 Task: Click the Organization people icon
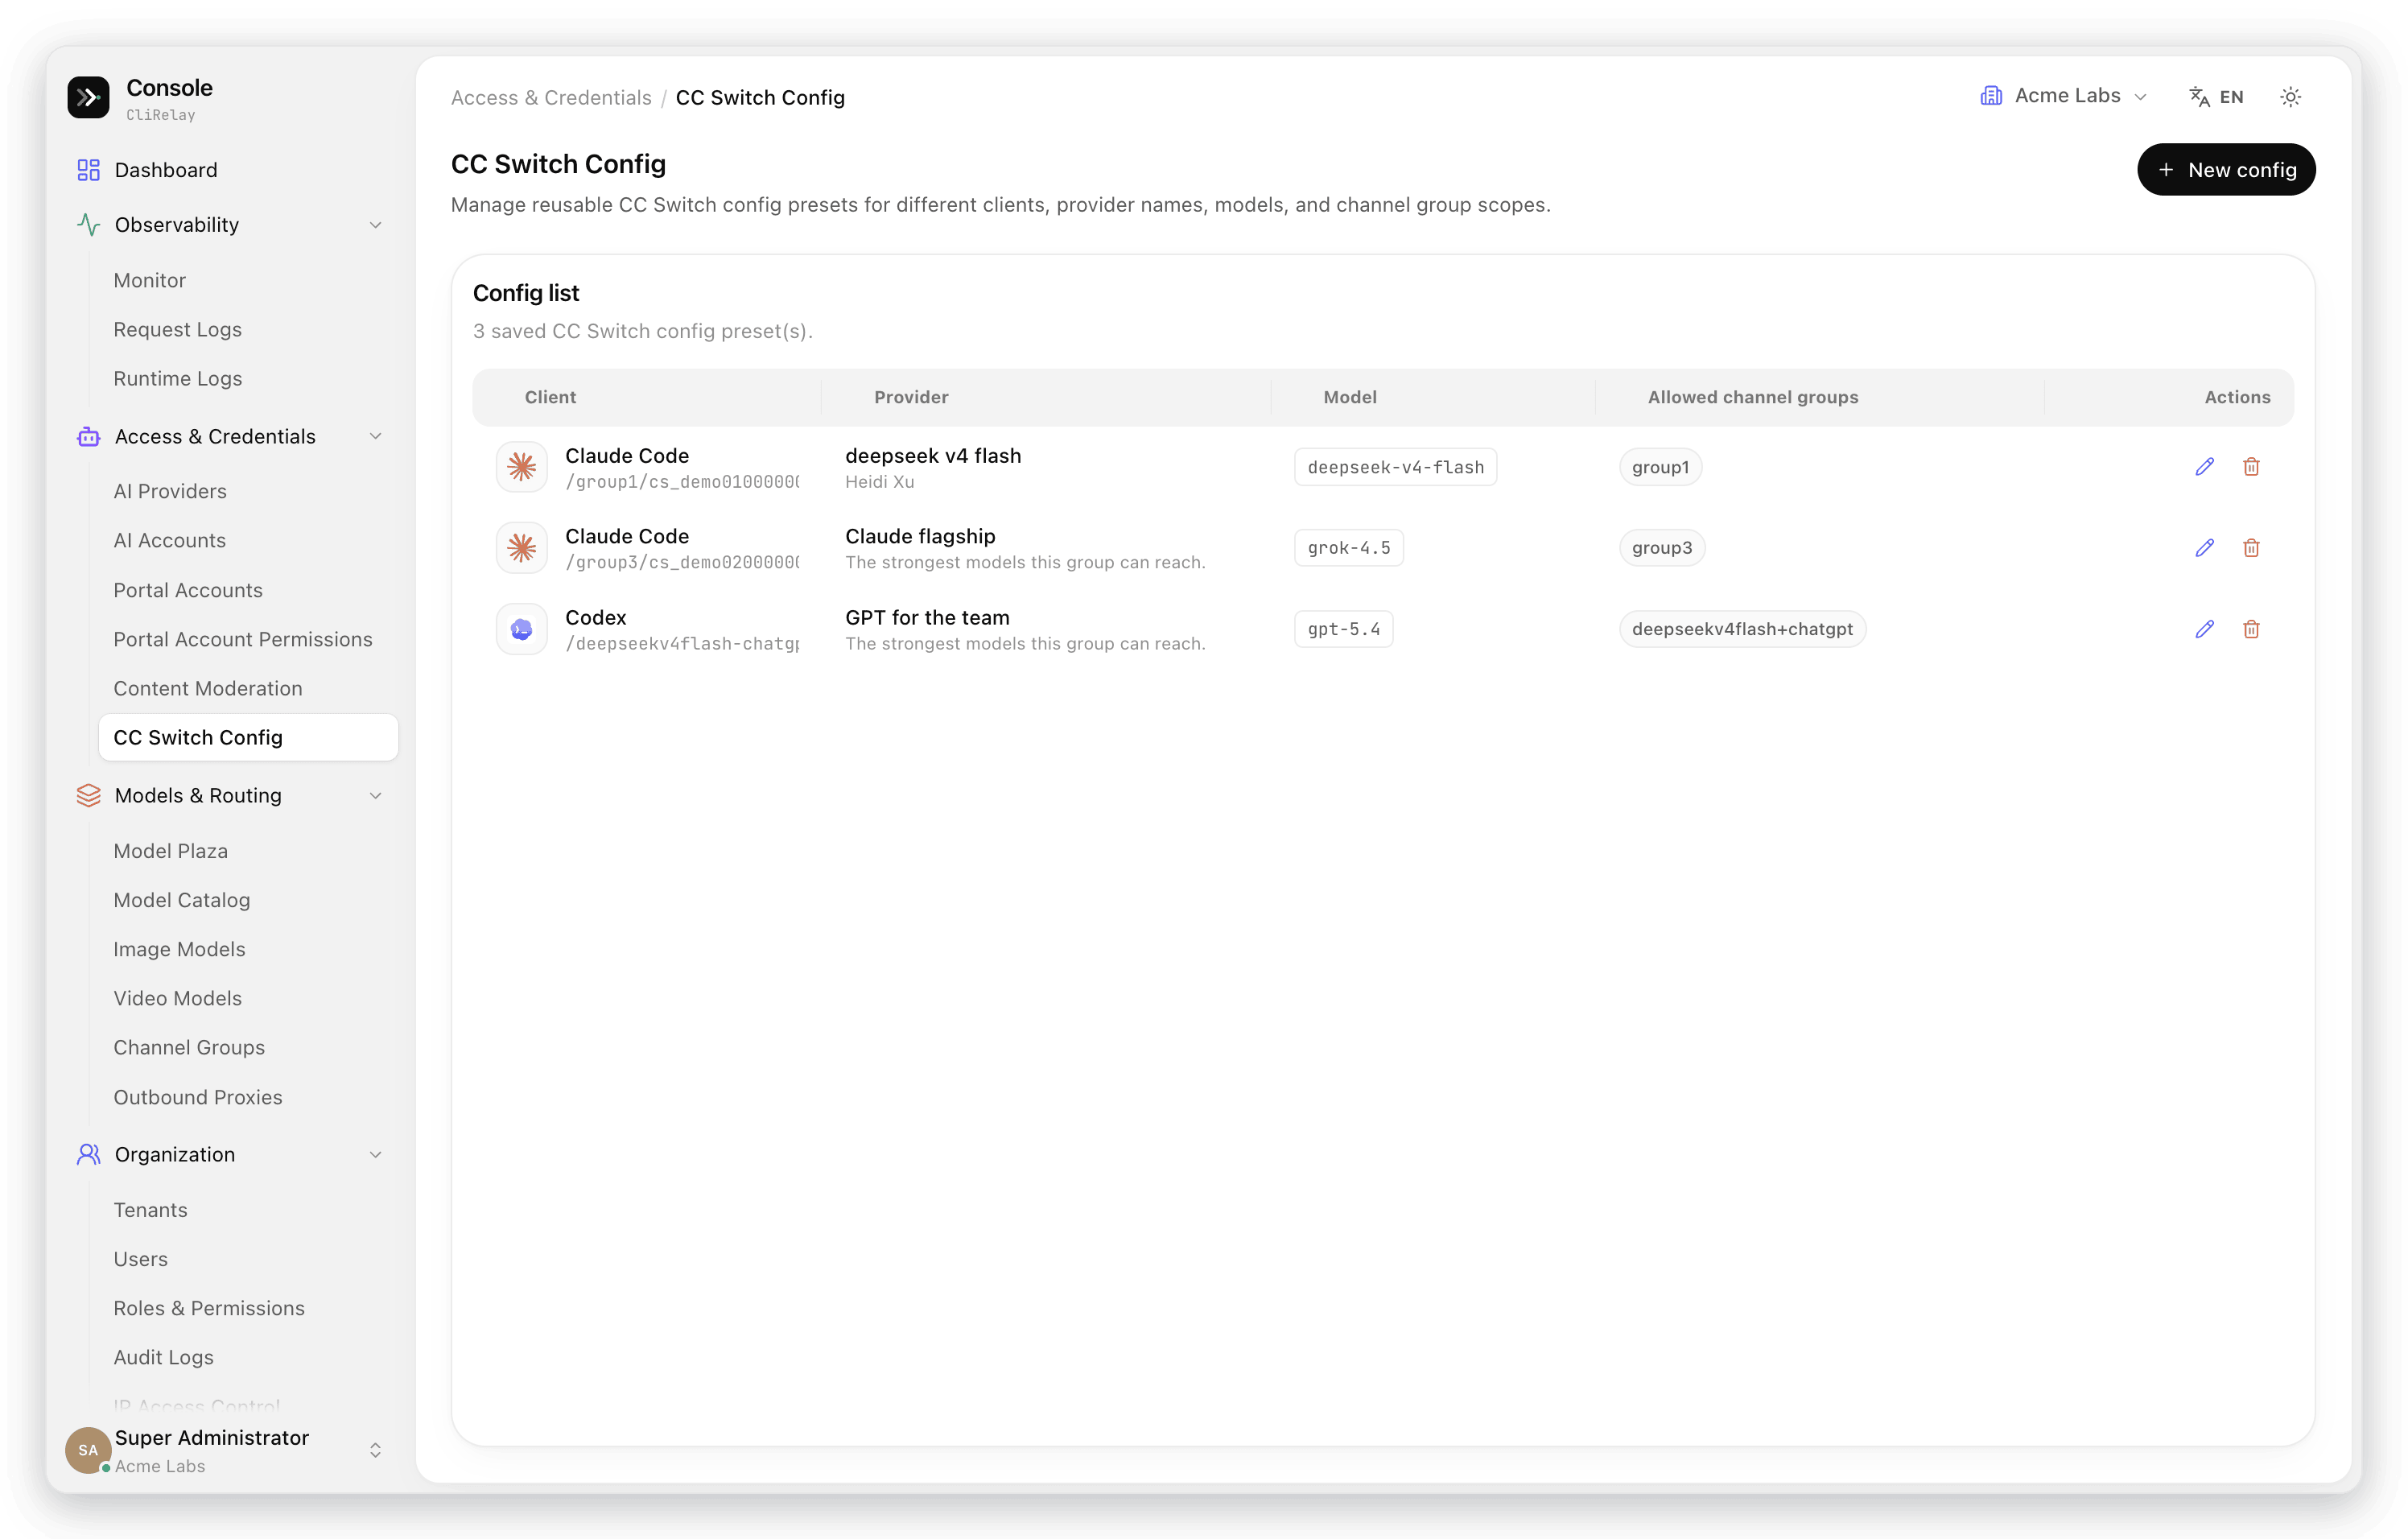tap(88, 1154)
